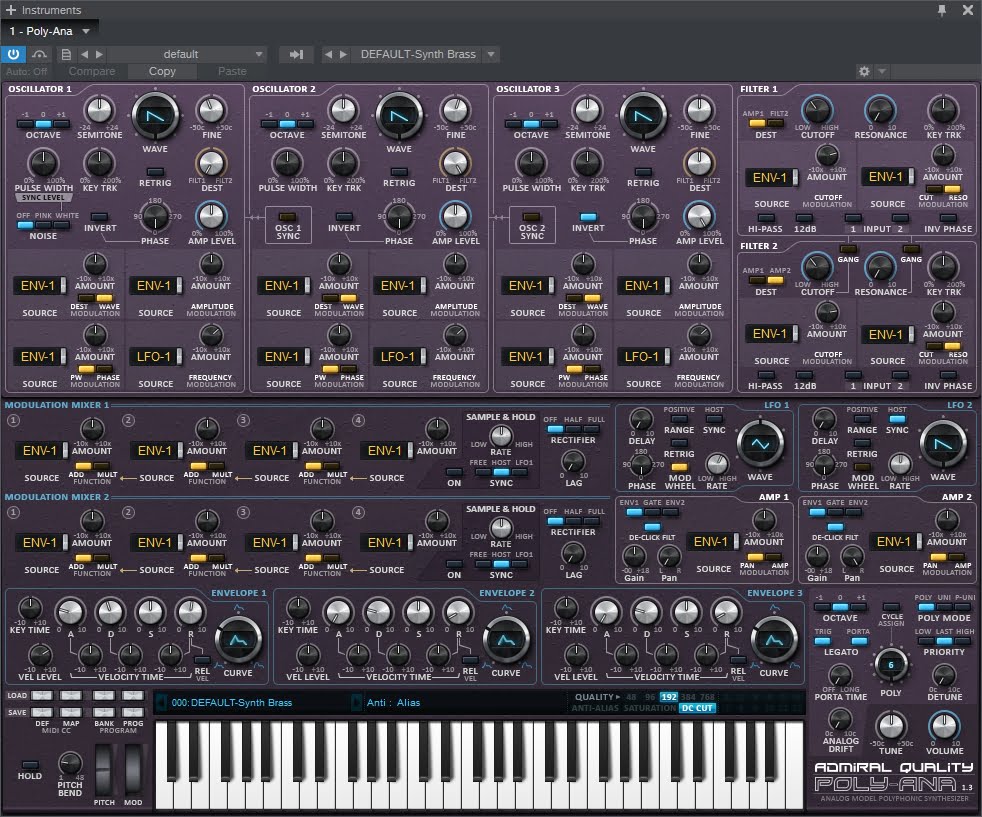Screen dimensions: 982x817
Task: Toggle Oscillator 1 RETRIG switch
Action: tap(155, 172)
